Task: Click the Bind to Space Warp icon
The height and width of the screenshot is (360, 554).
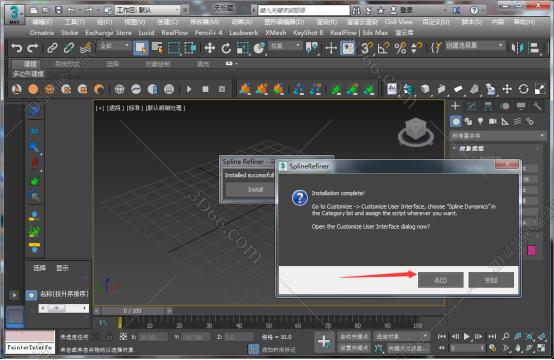Action: [x=86, y=48]
